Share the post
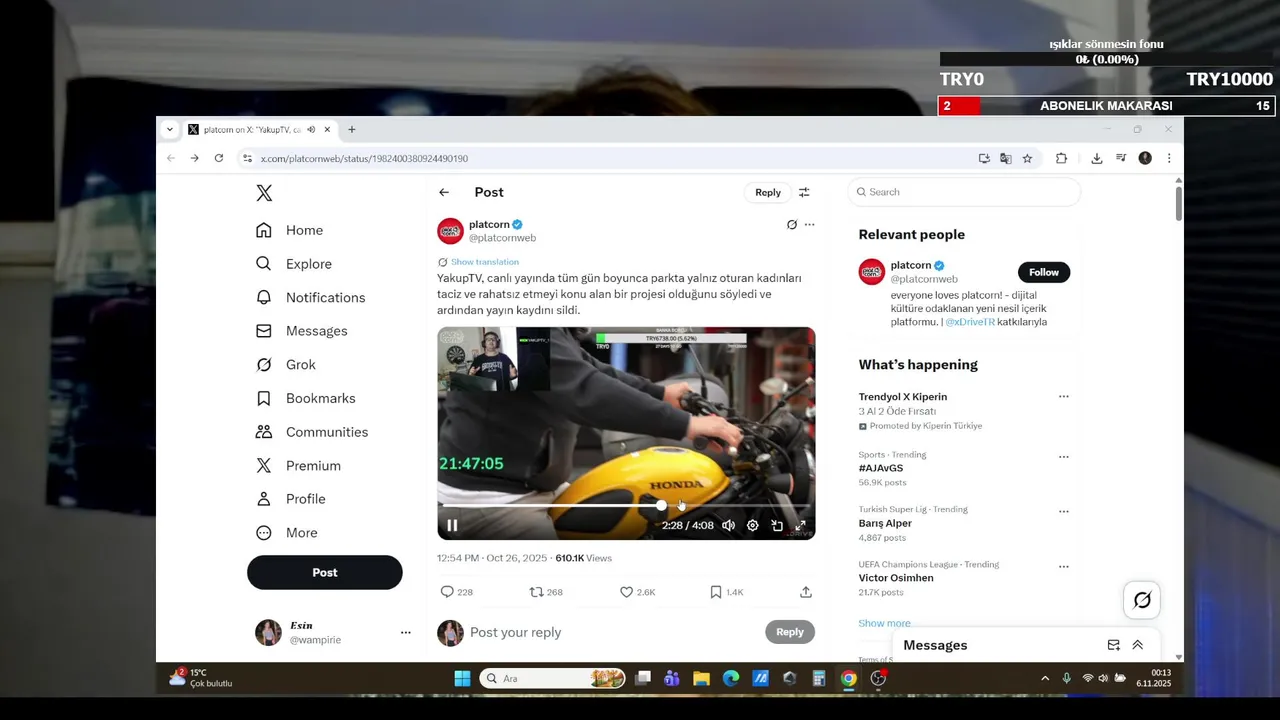Viewport: 1280px width, 720px height. (x=806, y=592)
